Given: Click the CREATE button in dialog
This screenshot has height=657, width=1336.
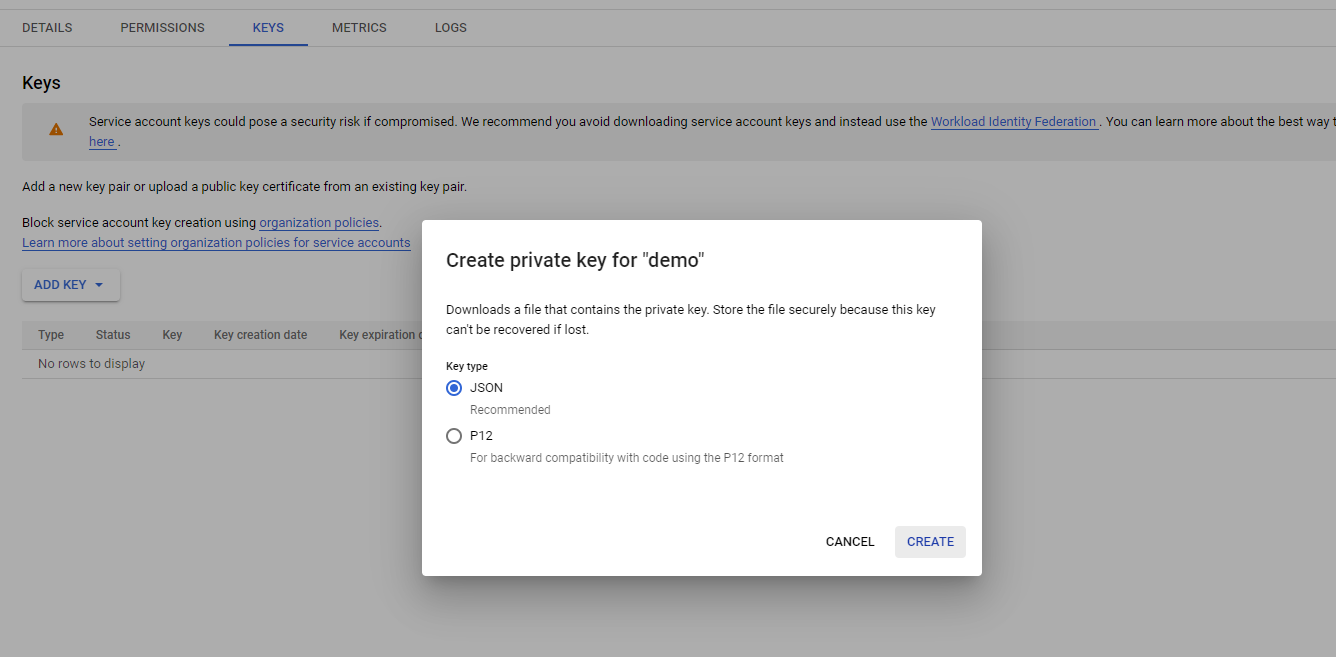Looking at the screenshot, I should click(x=930, y=542).
